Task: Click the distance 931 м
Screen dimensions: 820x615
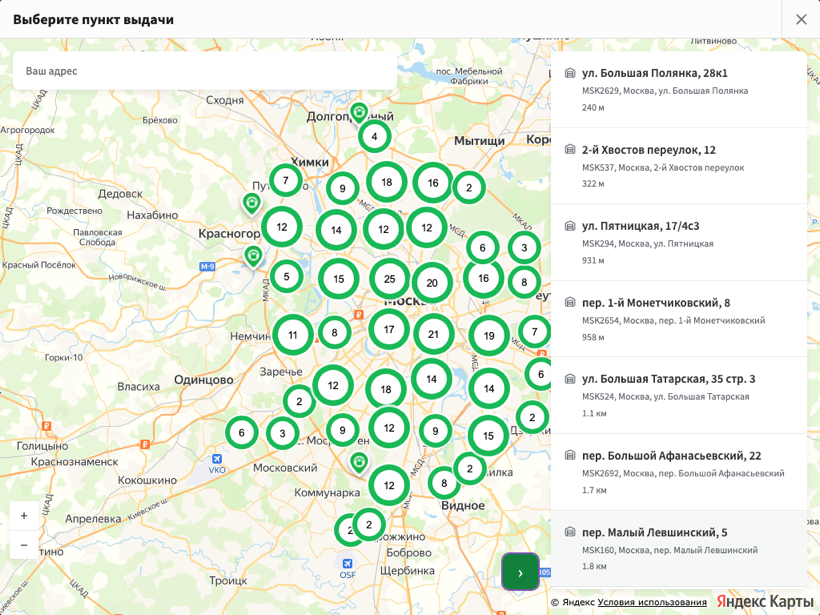Action: 593,260
